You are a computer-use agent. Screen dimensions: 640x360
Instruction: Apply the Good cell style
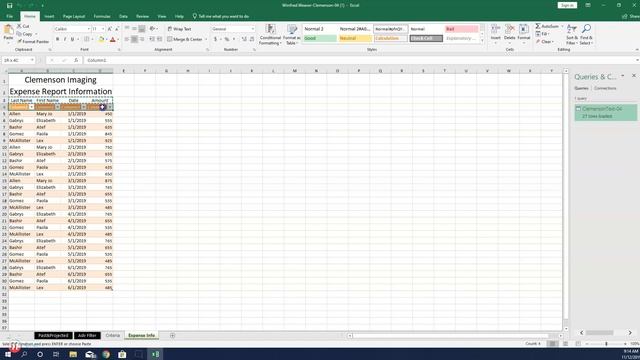(320, 38)
